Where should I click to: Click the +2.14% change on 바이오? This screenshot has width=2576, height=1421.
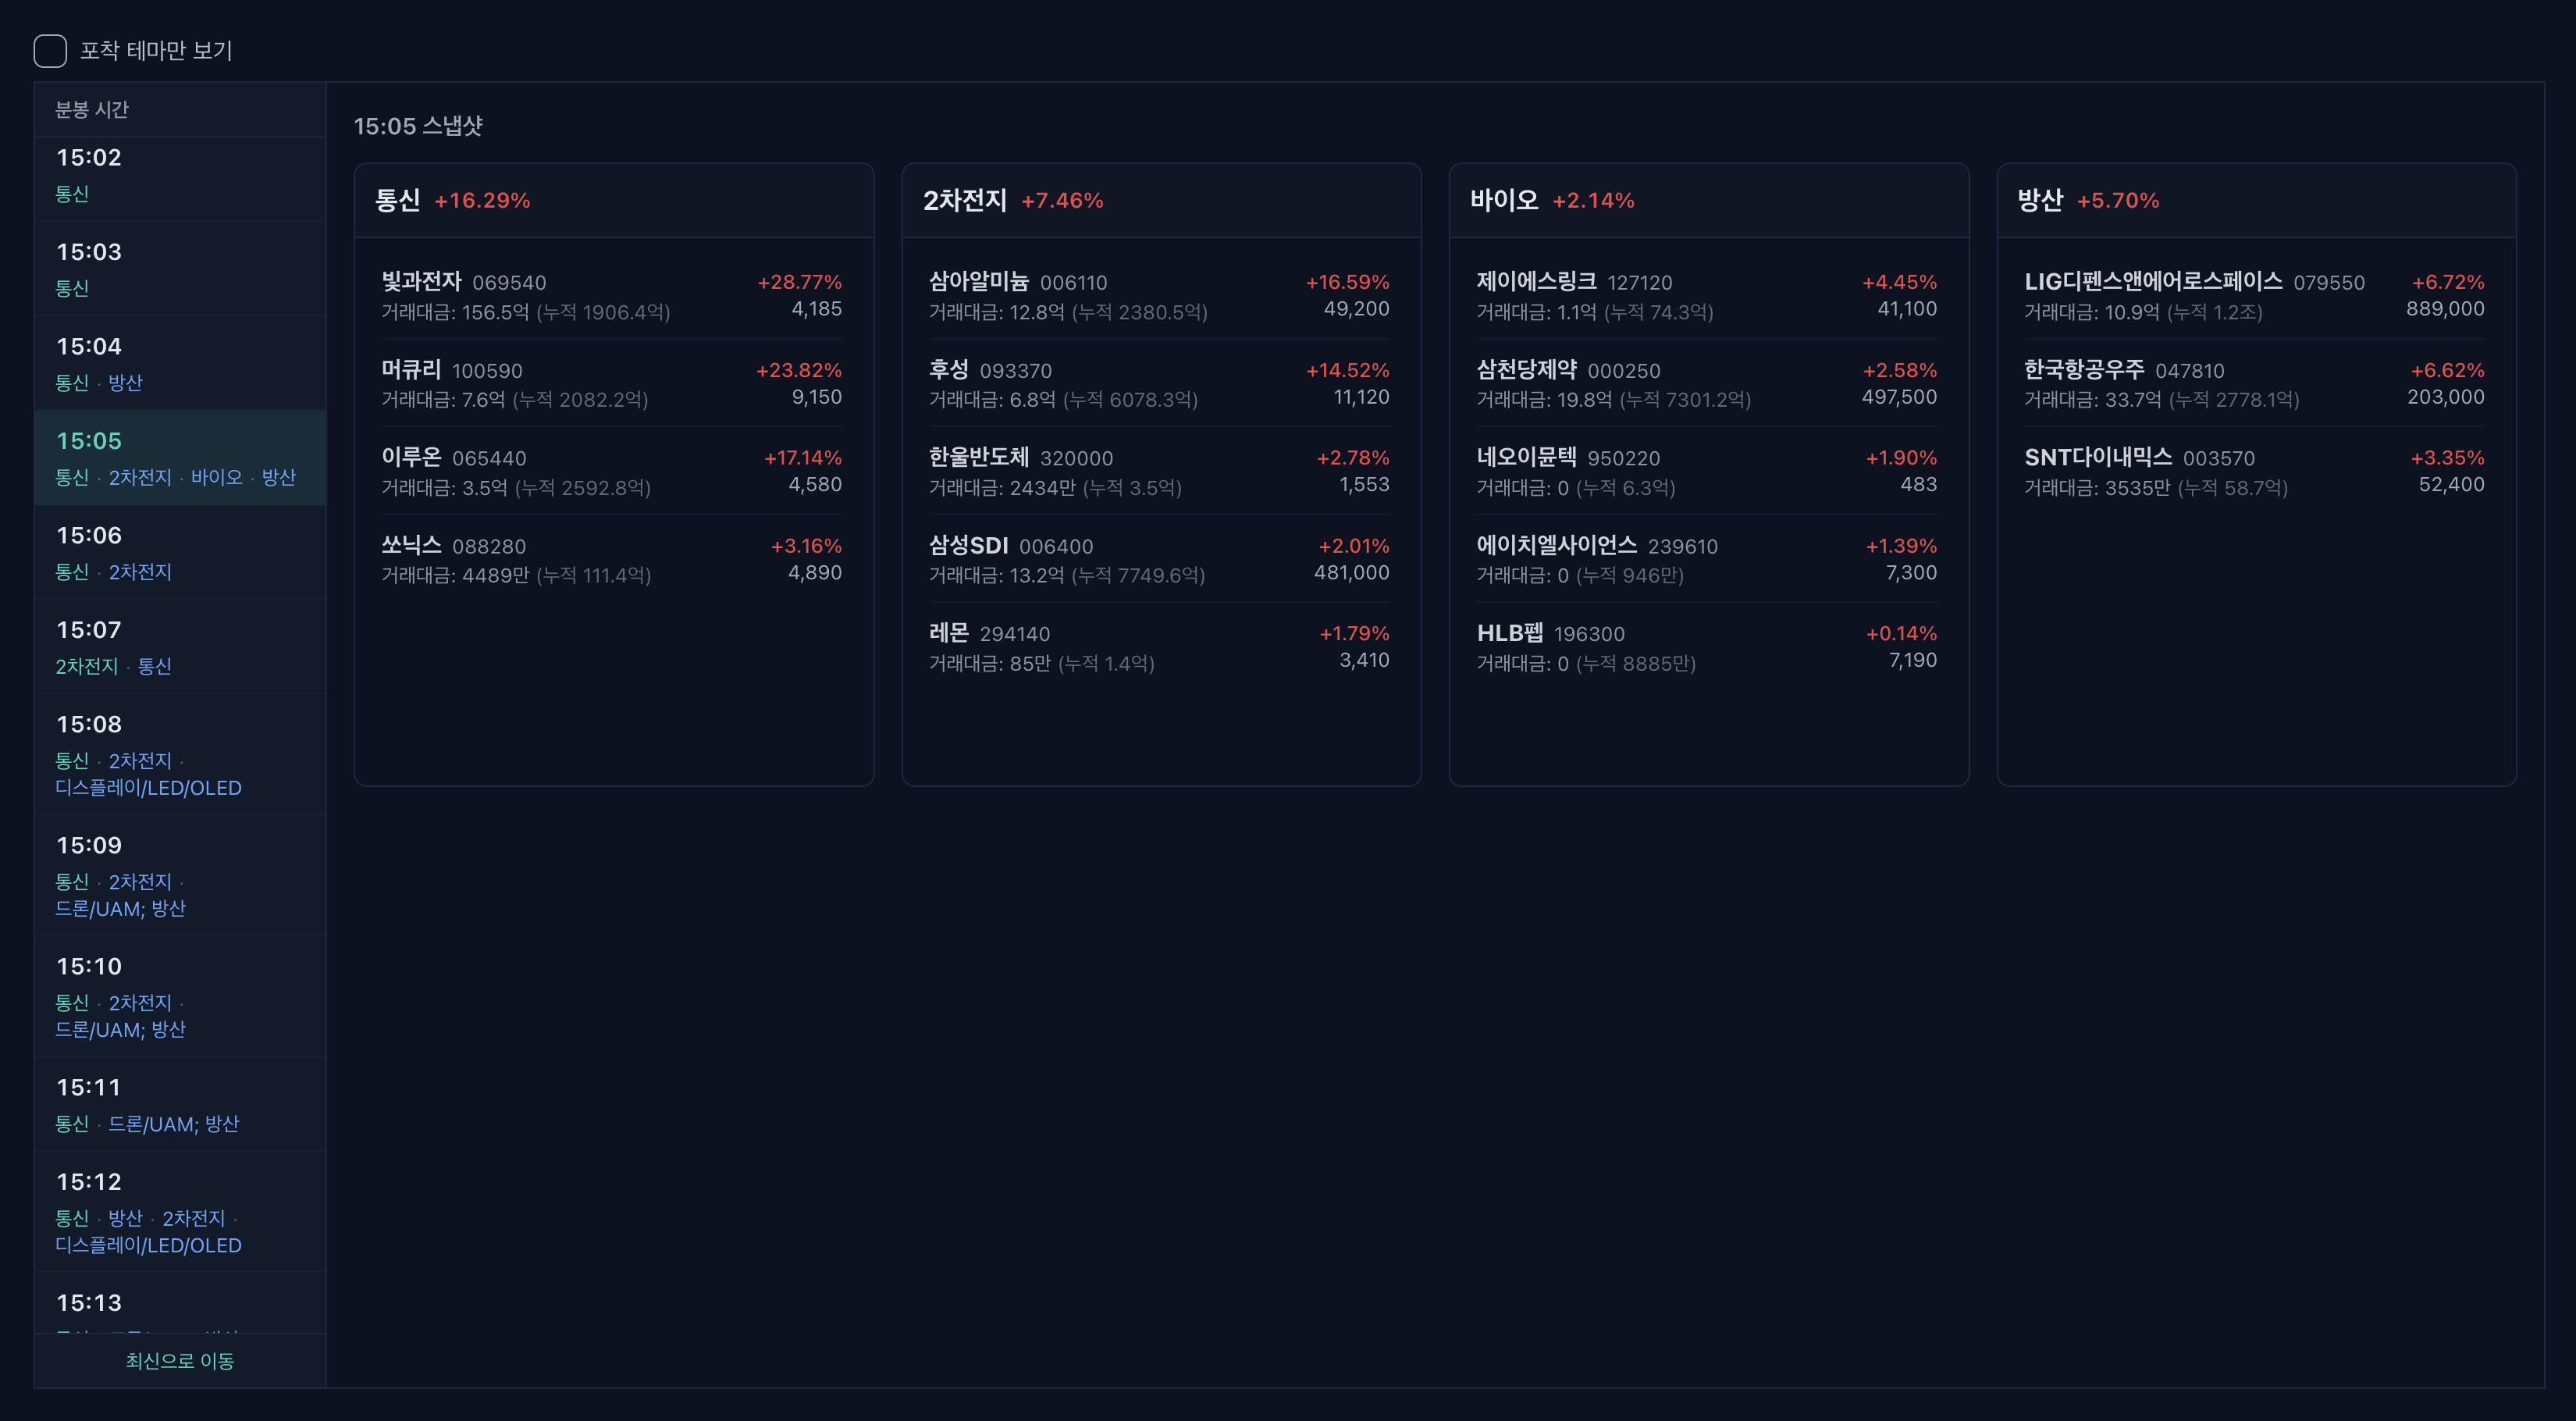point(1593,201)
